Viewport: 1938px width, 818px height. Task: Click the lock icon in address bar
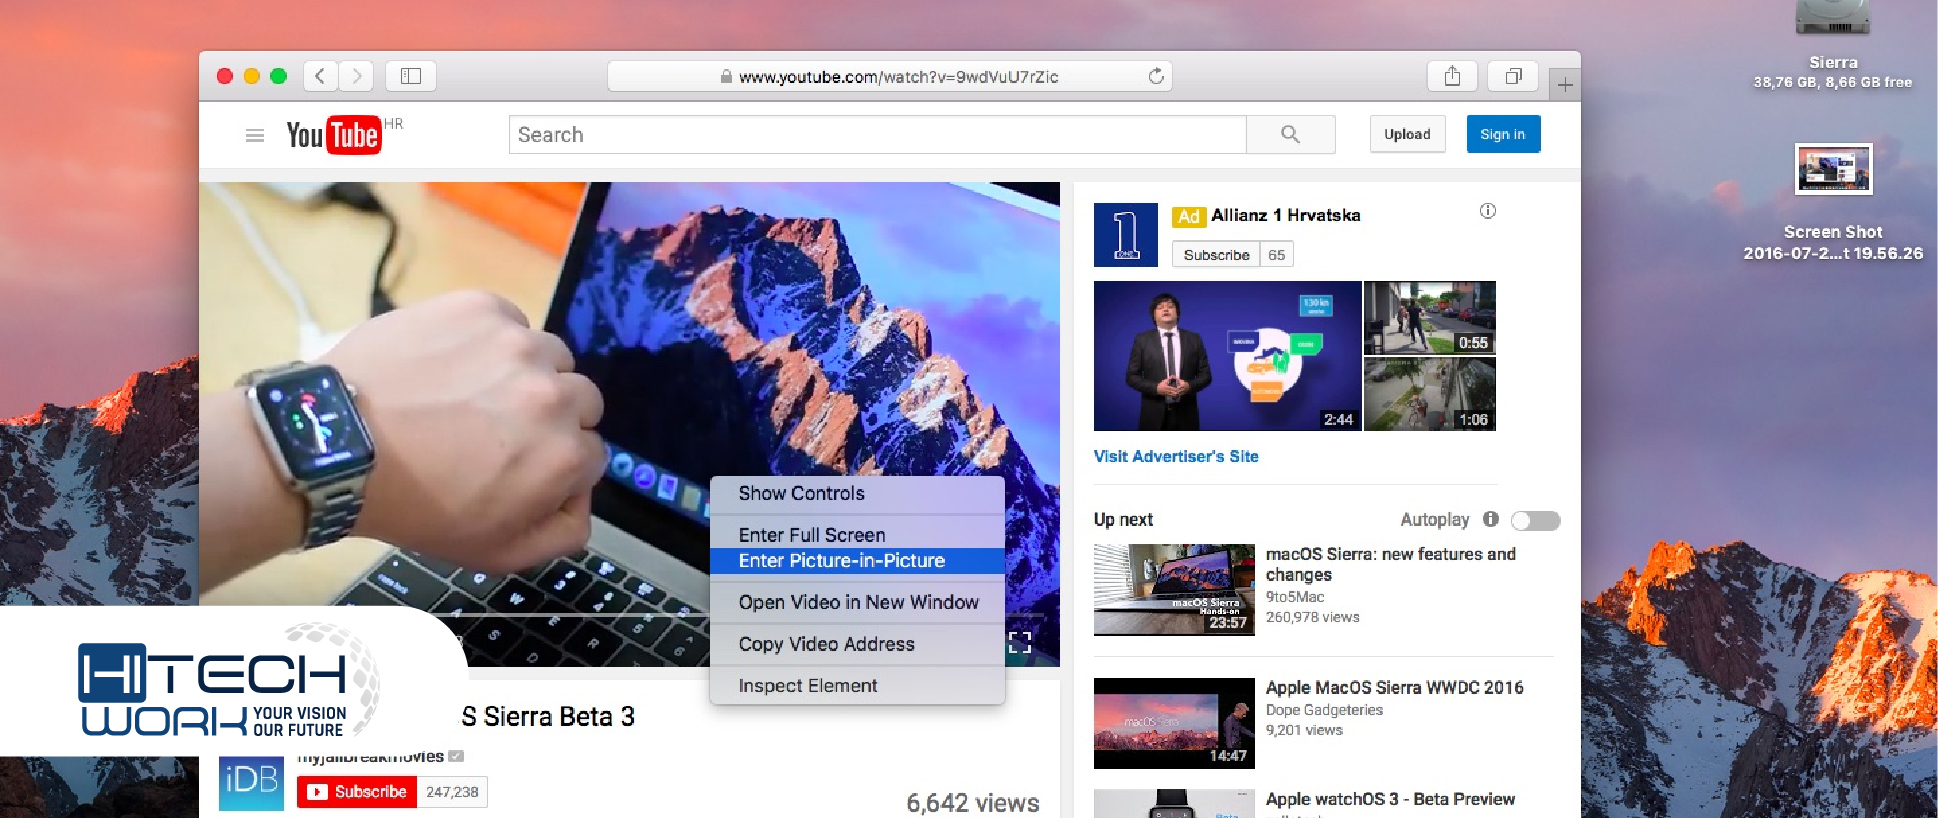[726, 77]
